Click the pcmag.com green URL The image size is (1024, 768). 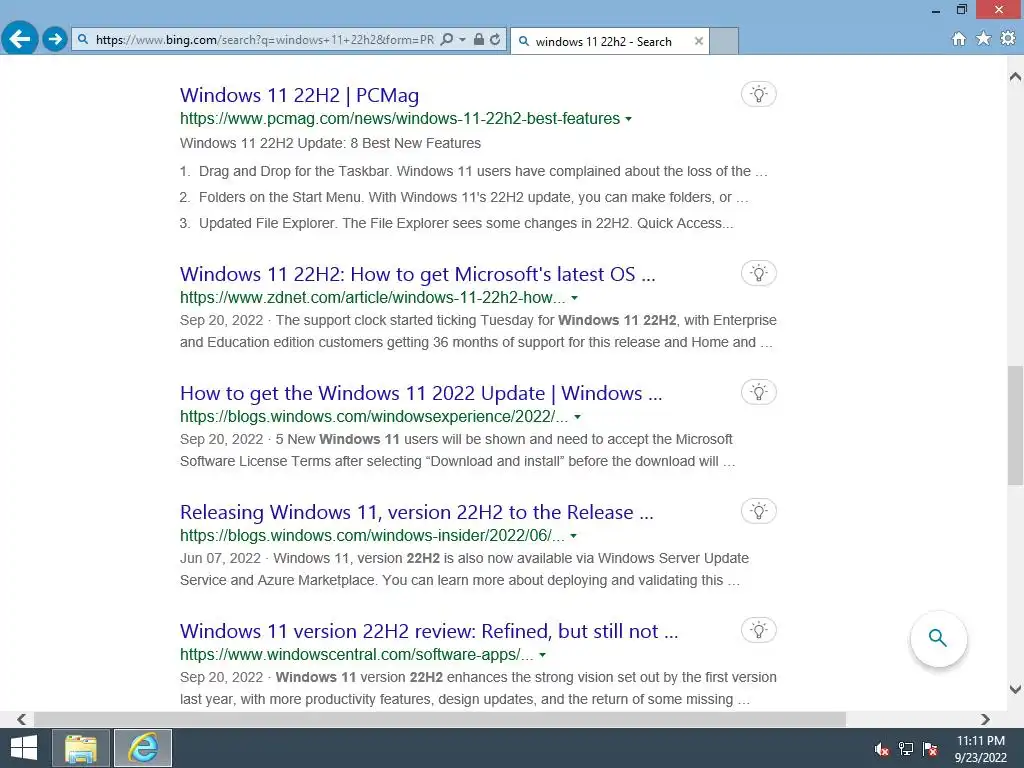tap(400, 119)
